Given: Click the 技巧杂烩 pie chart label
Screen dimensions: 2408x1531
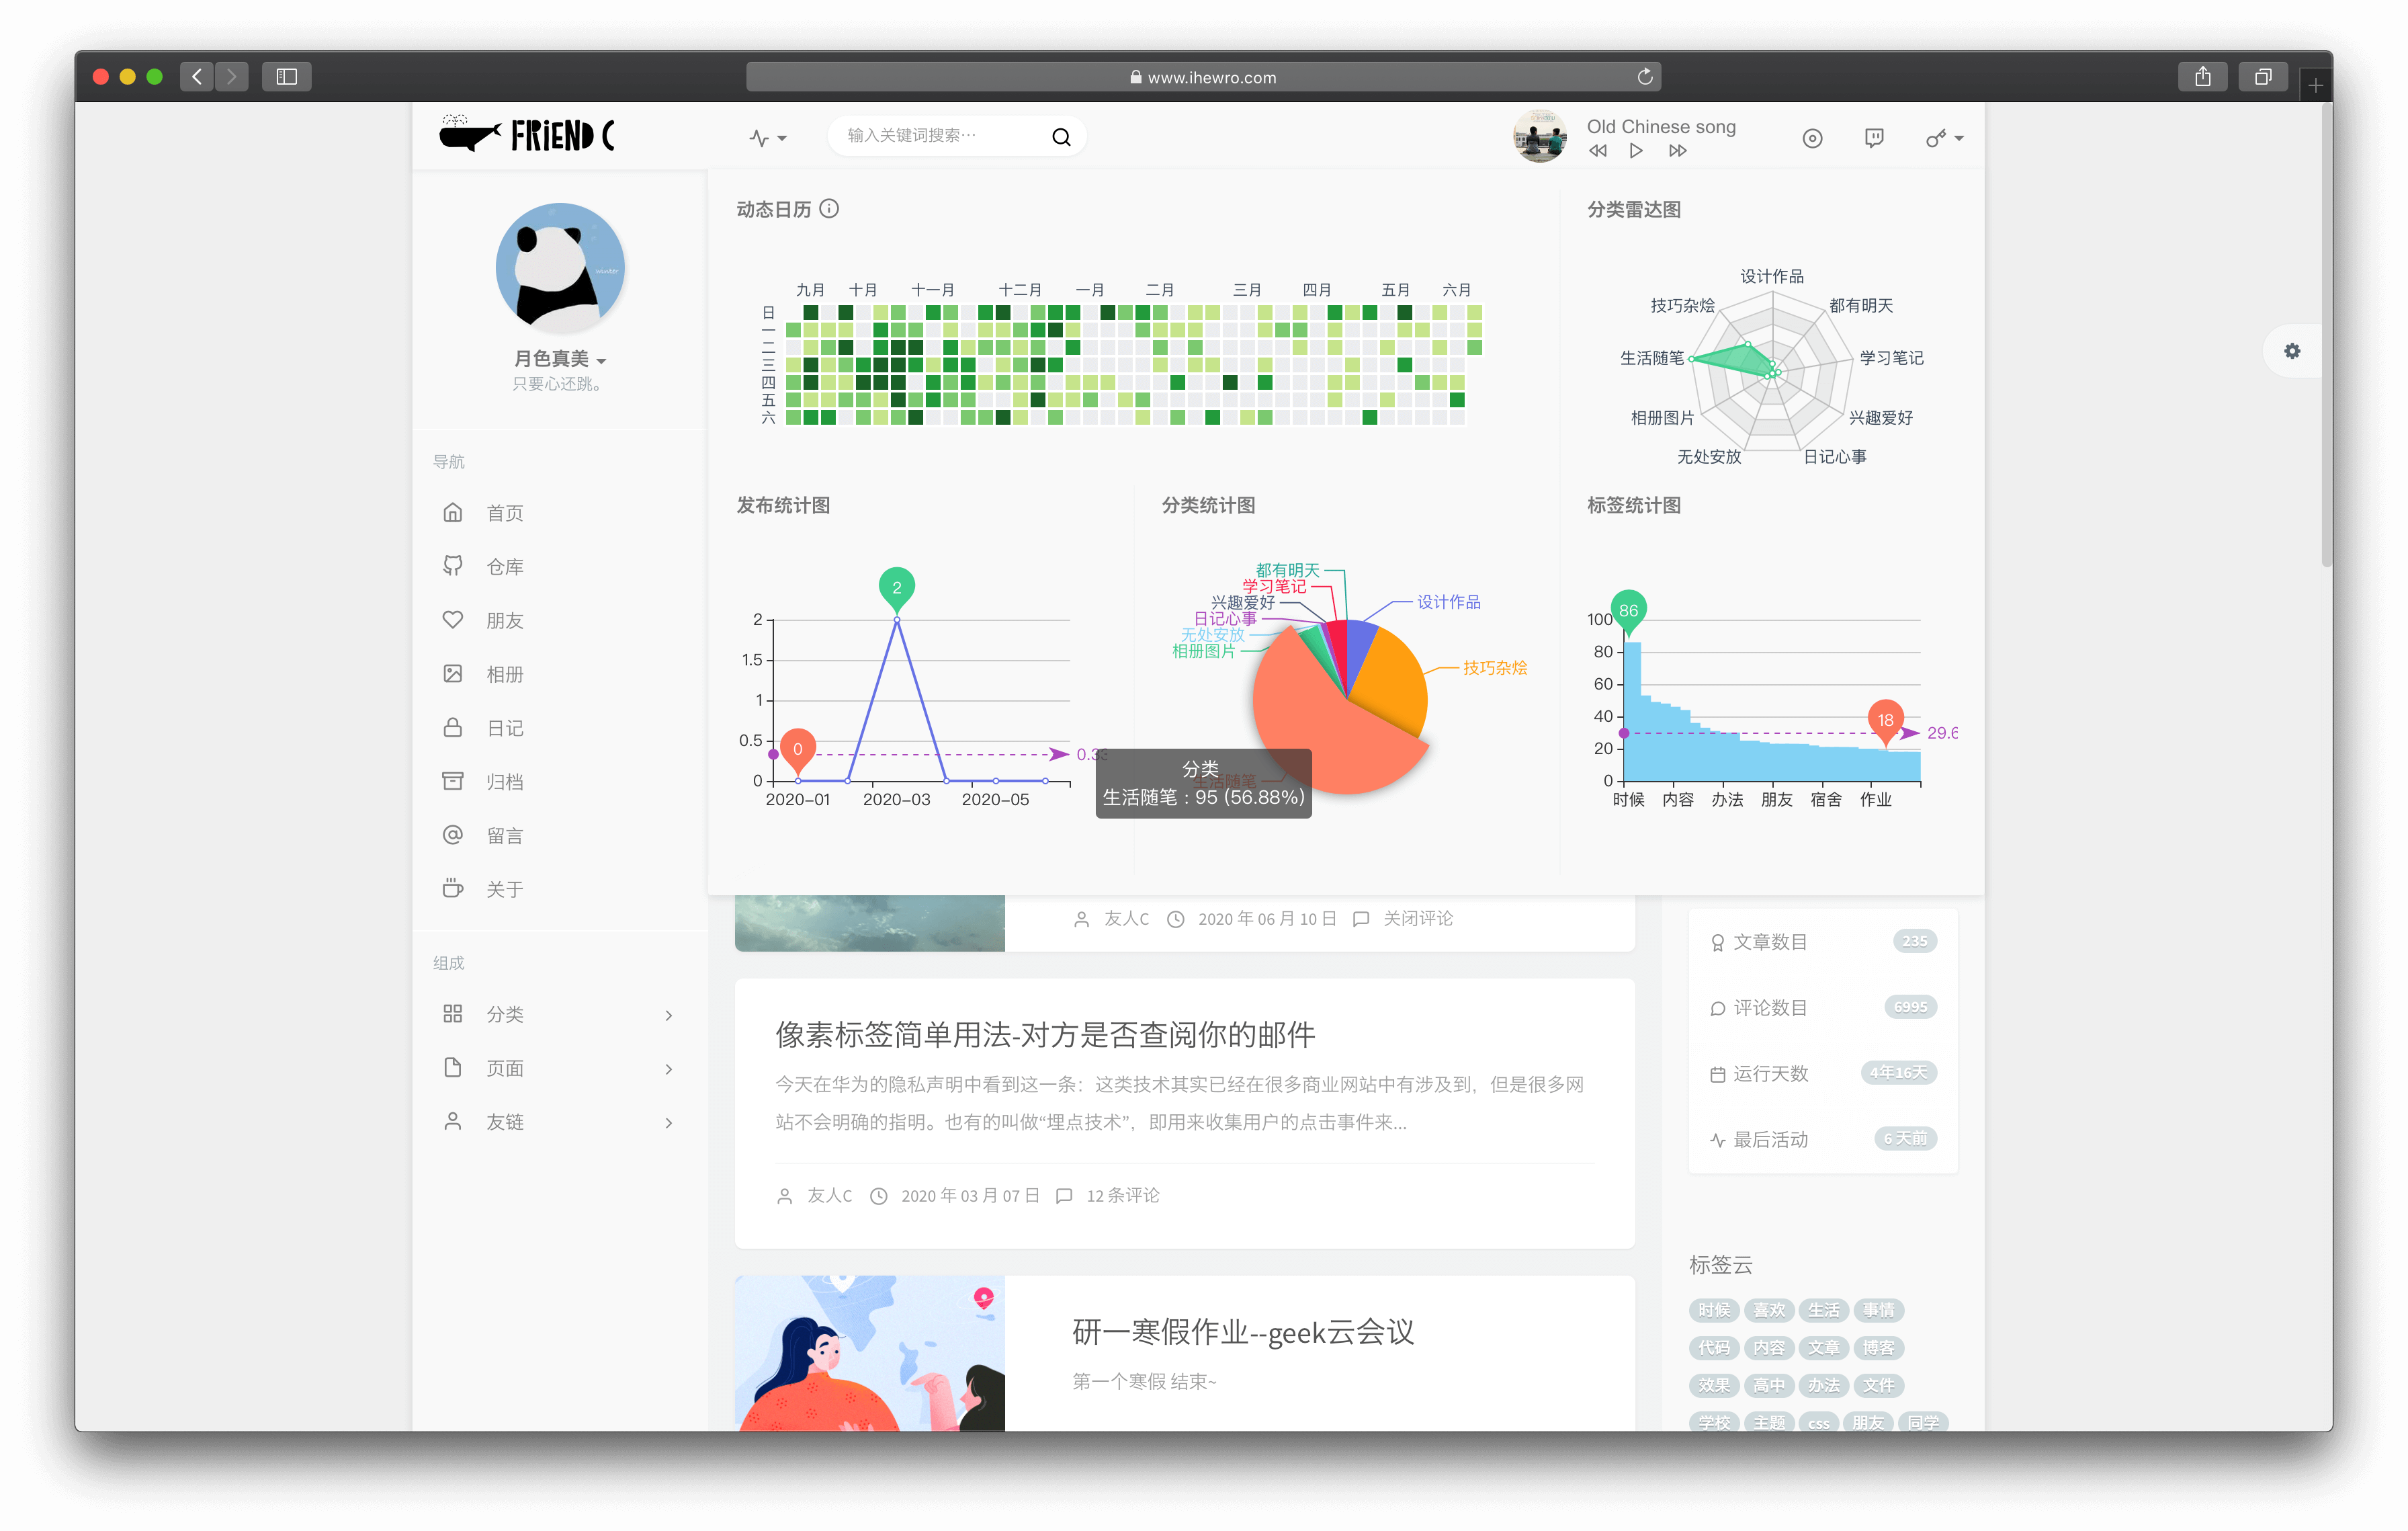Looking at the screenshot, I should coord(1495,668).
